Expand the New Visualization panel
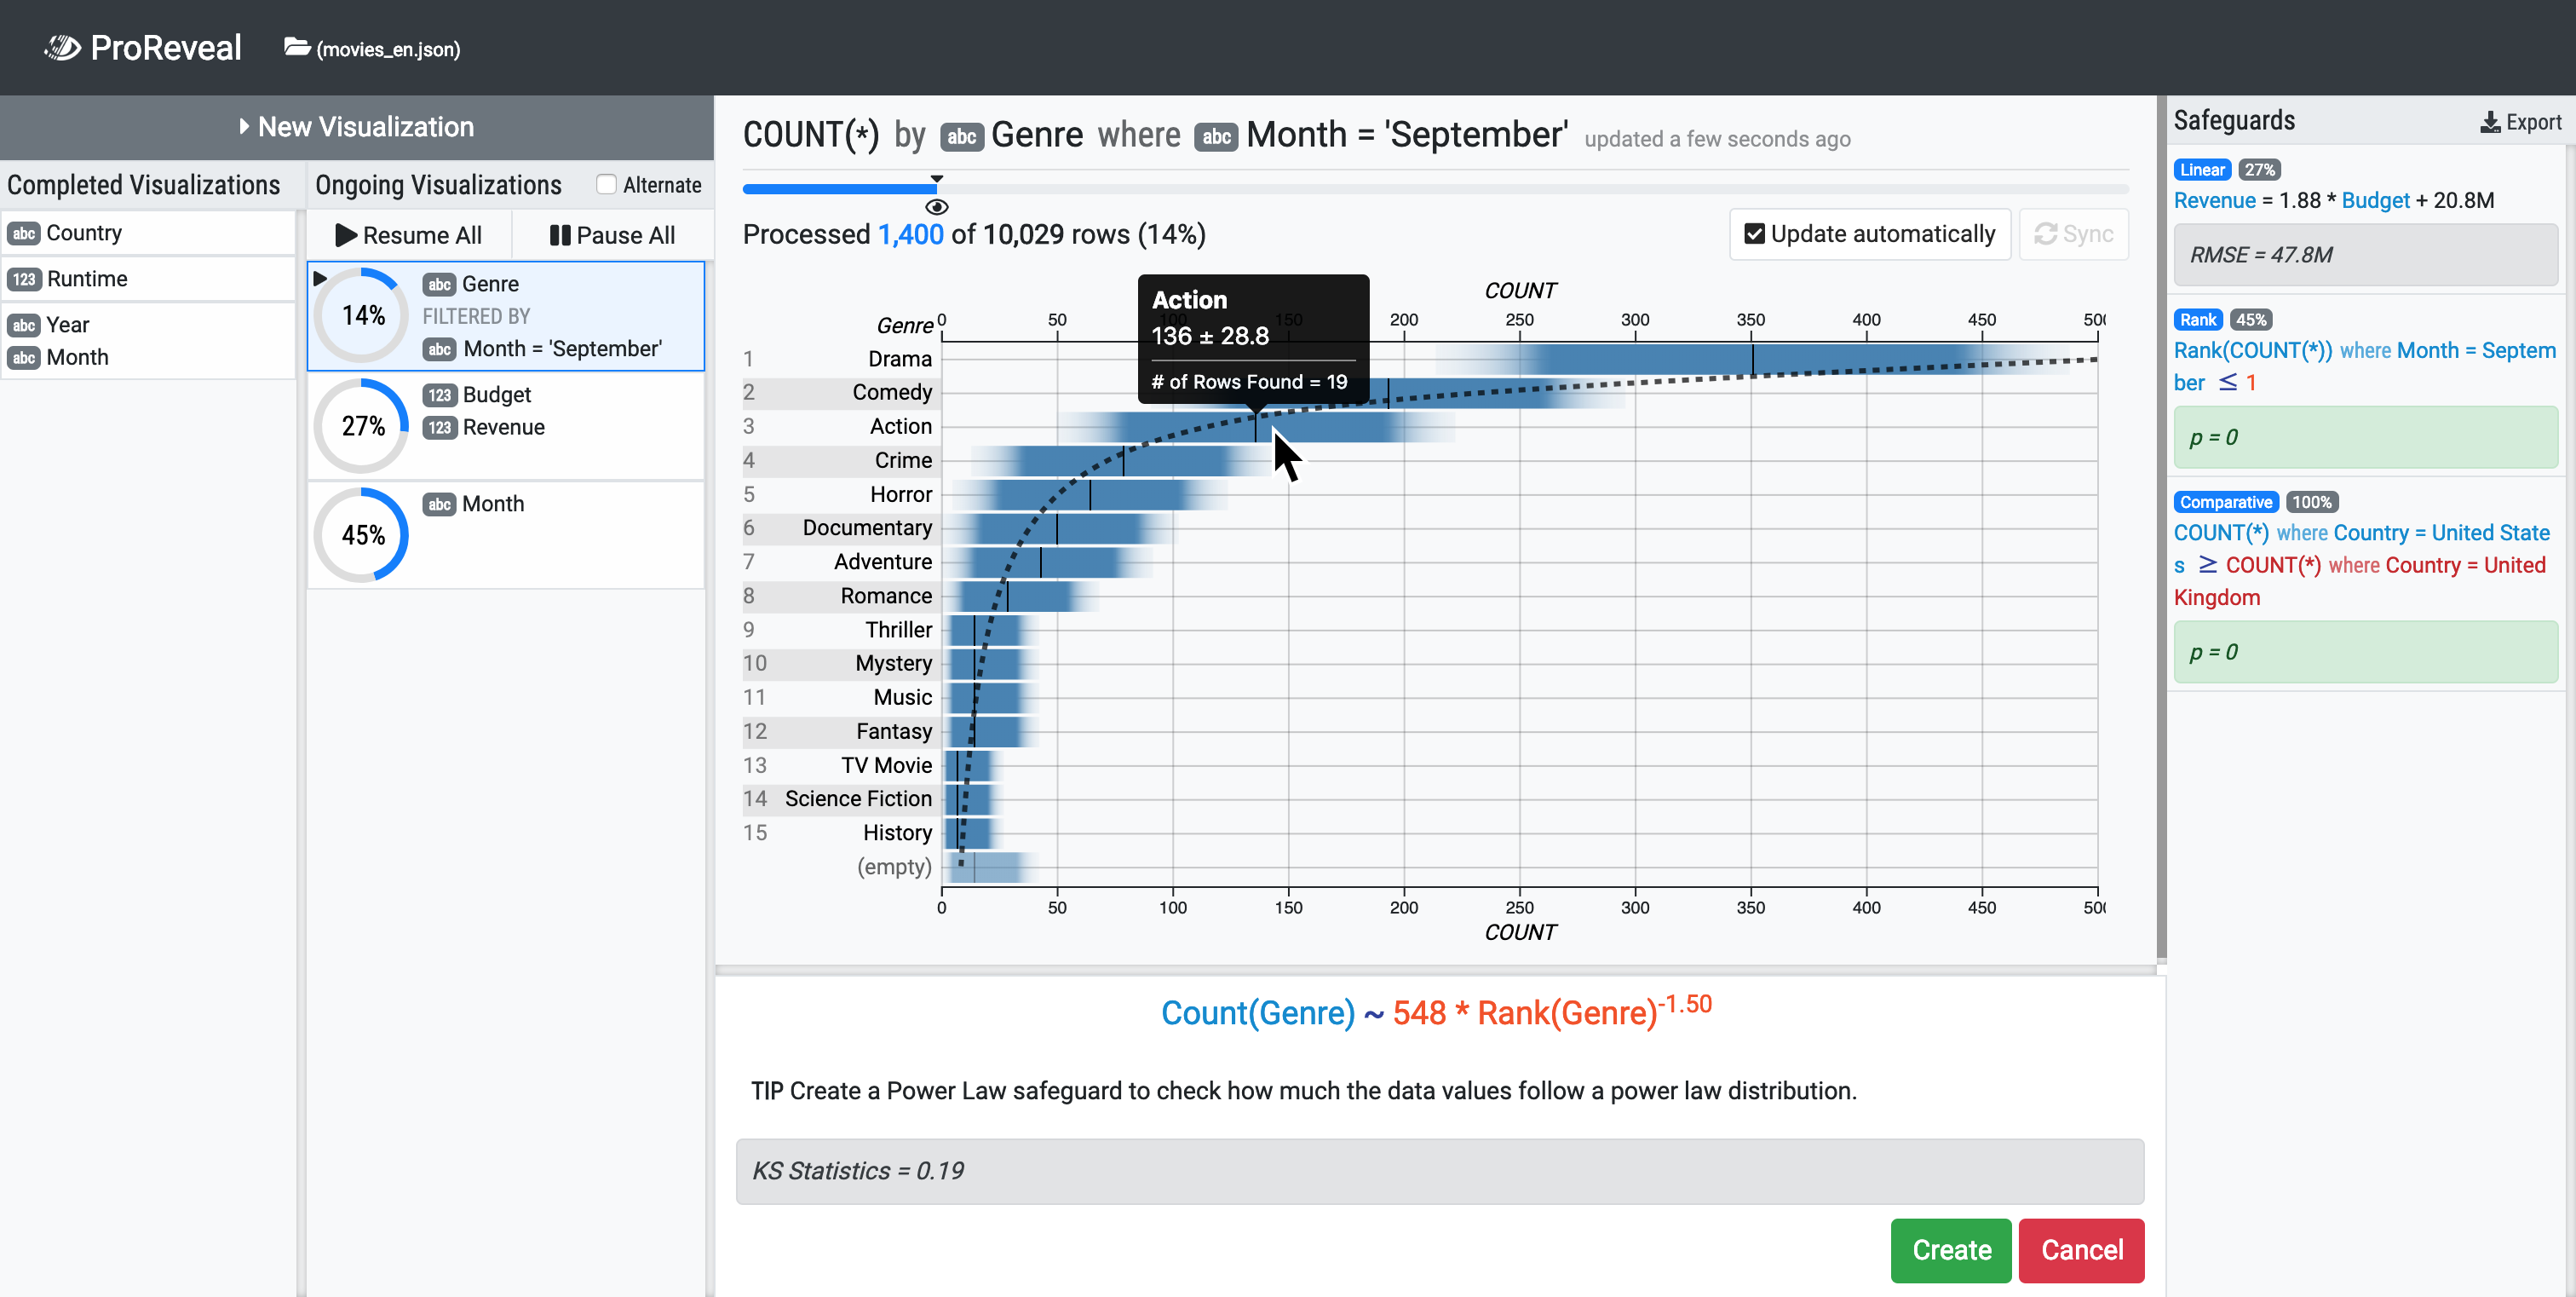Viewport: 2576px width, 1297px height. point(357,127)
